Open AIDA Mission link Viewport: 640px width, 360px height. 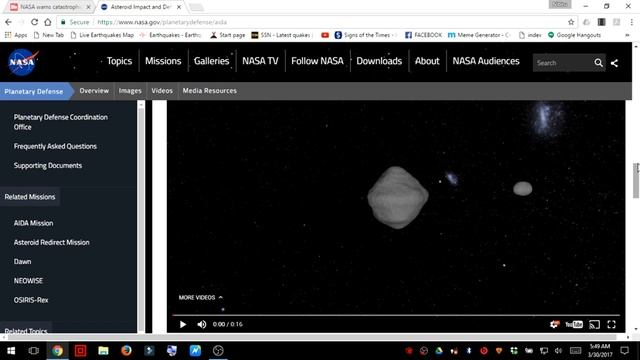pos(33,223)
